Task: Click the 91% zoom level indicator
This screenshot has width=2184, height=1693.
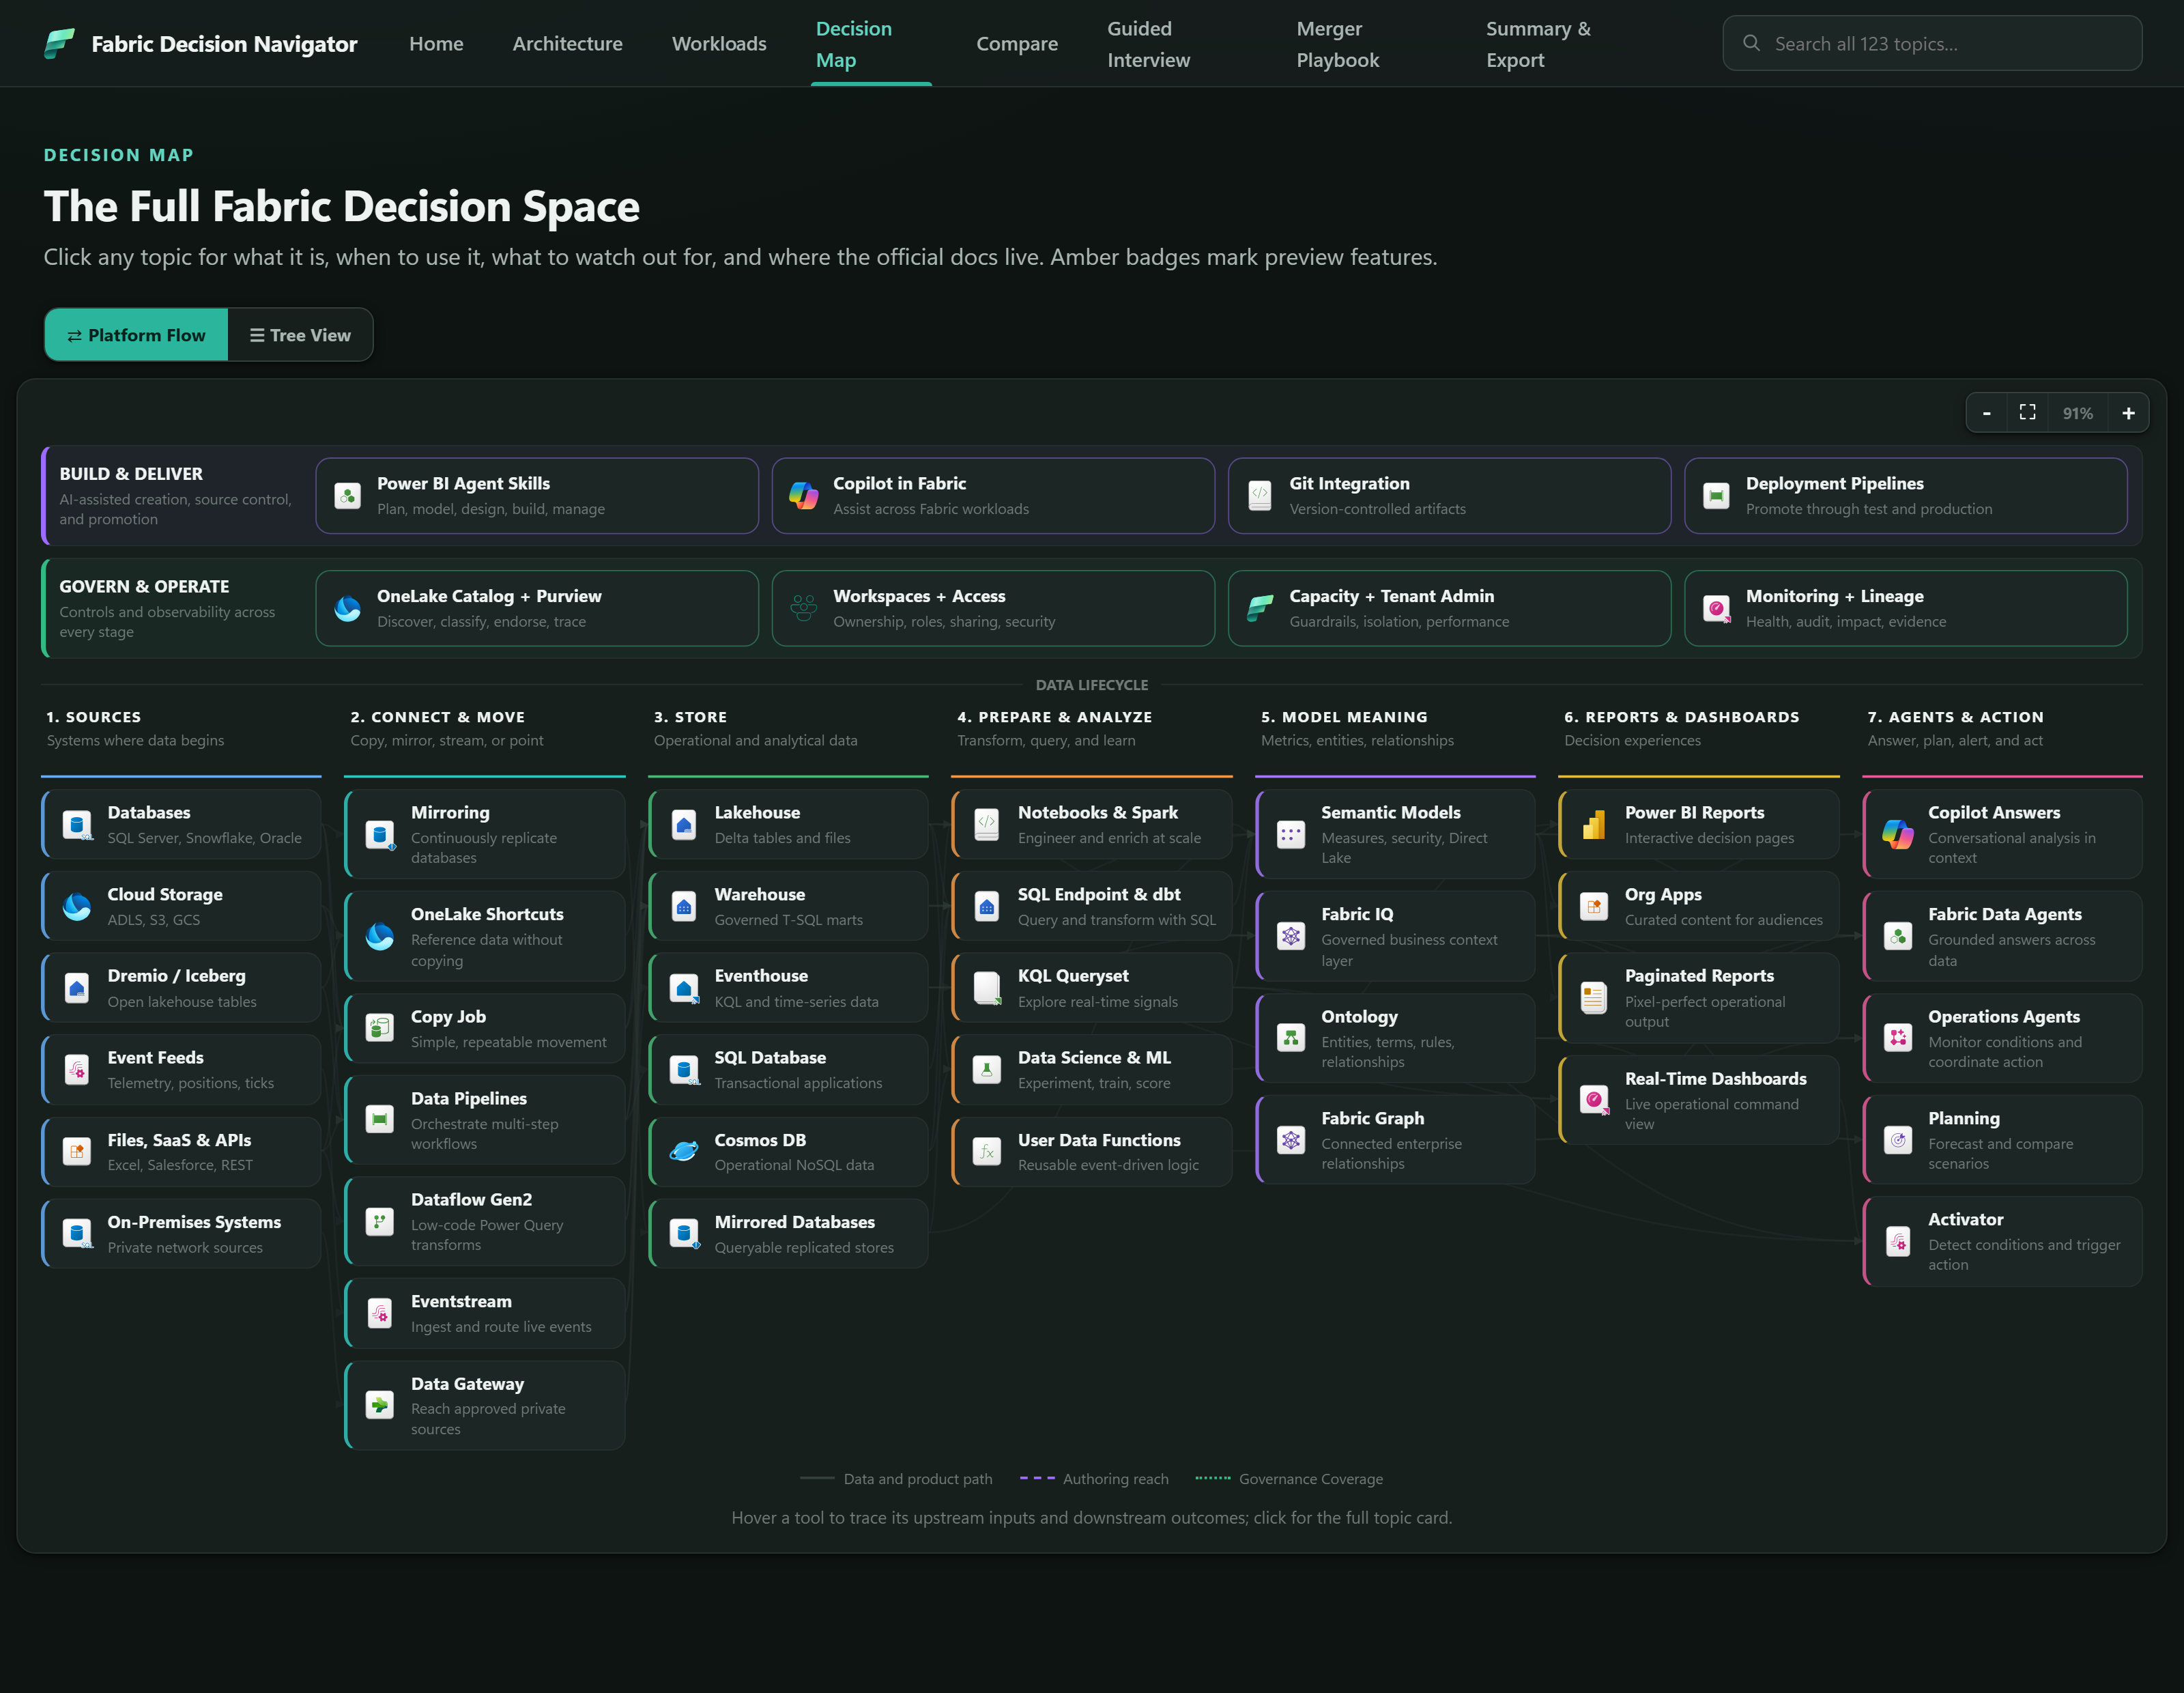Action: (x=2077, y=413)
